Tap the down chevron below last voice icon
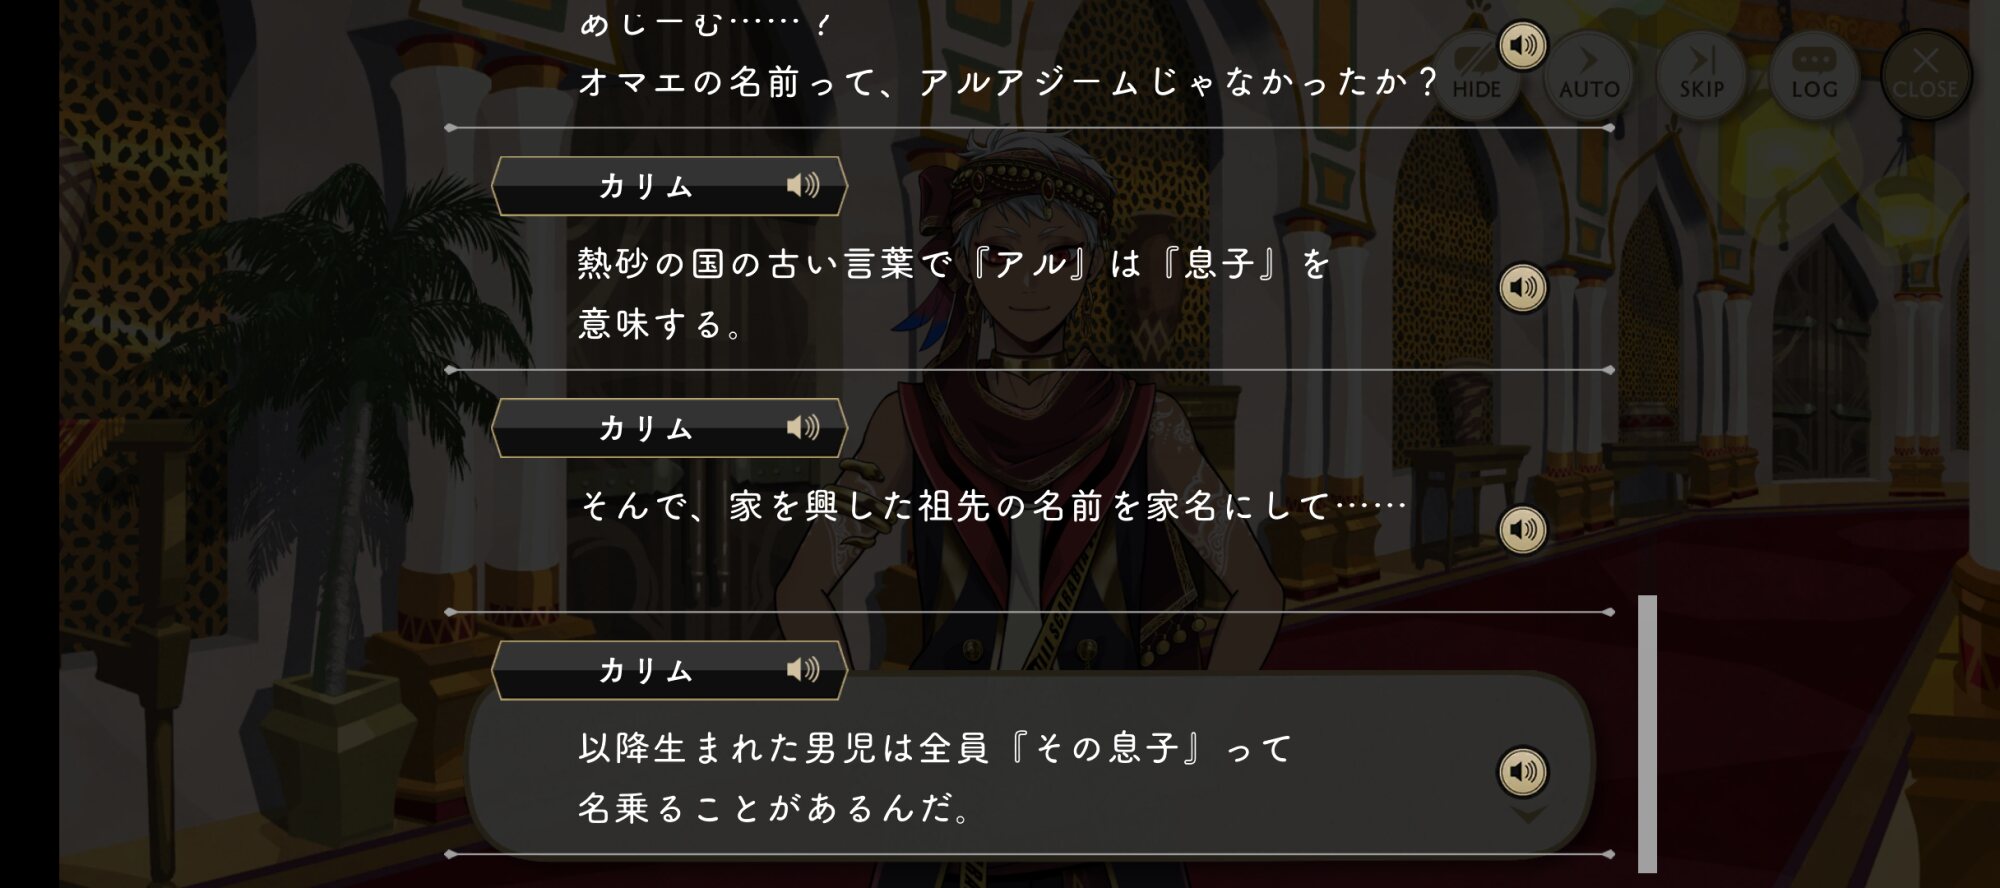 tap(1528, 815)
